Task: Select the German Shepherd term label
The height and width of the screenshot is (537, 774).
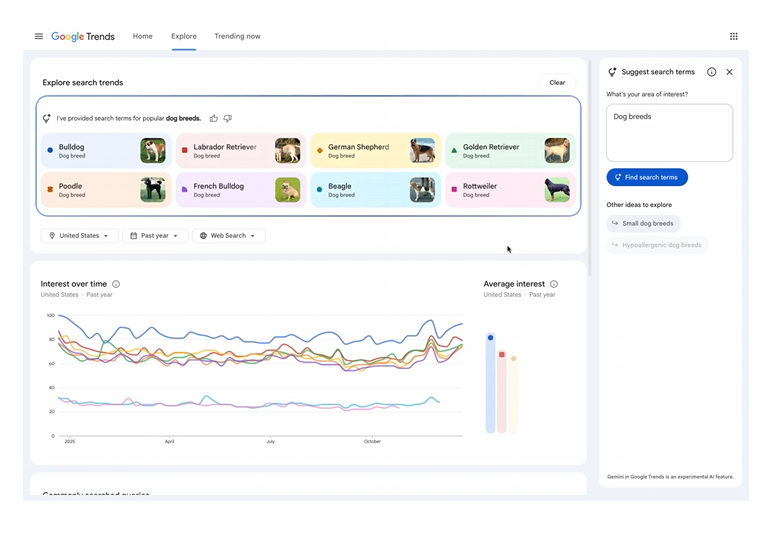Action: pos(359,147)
